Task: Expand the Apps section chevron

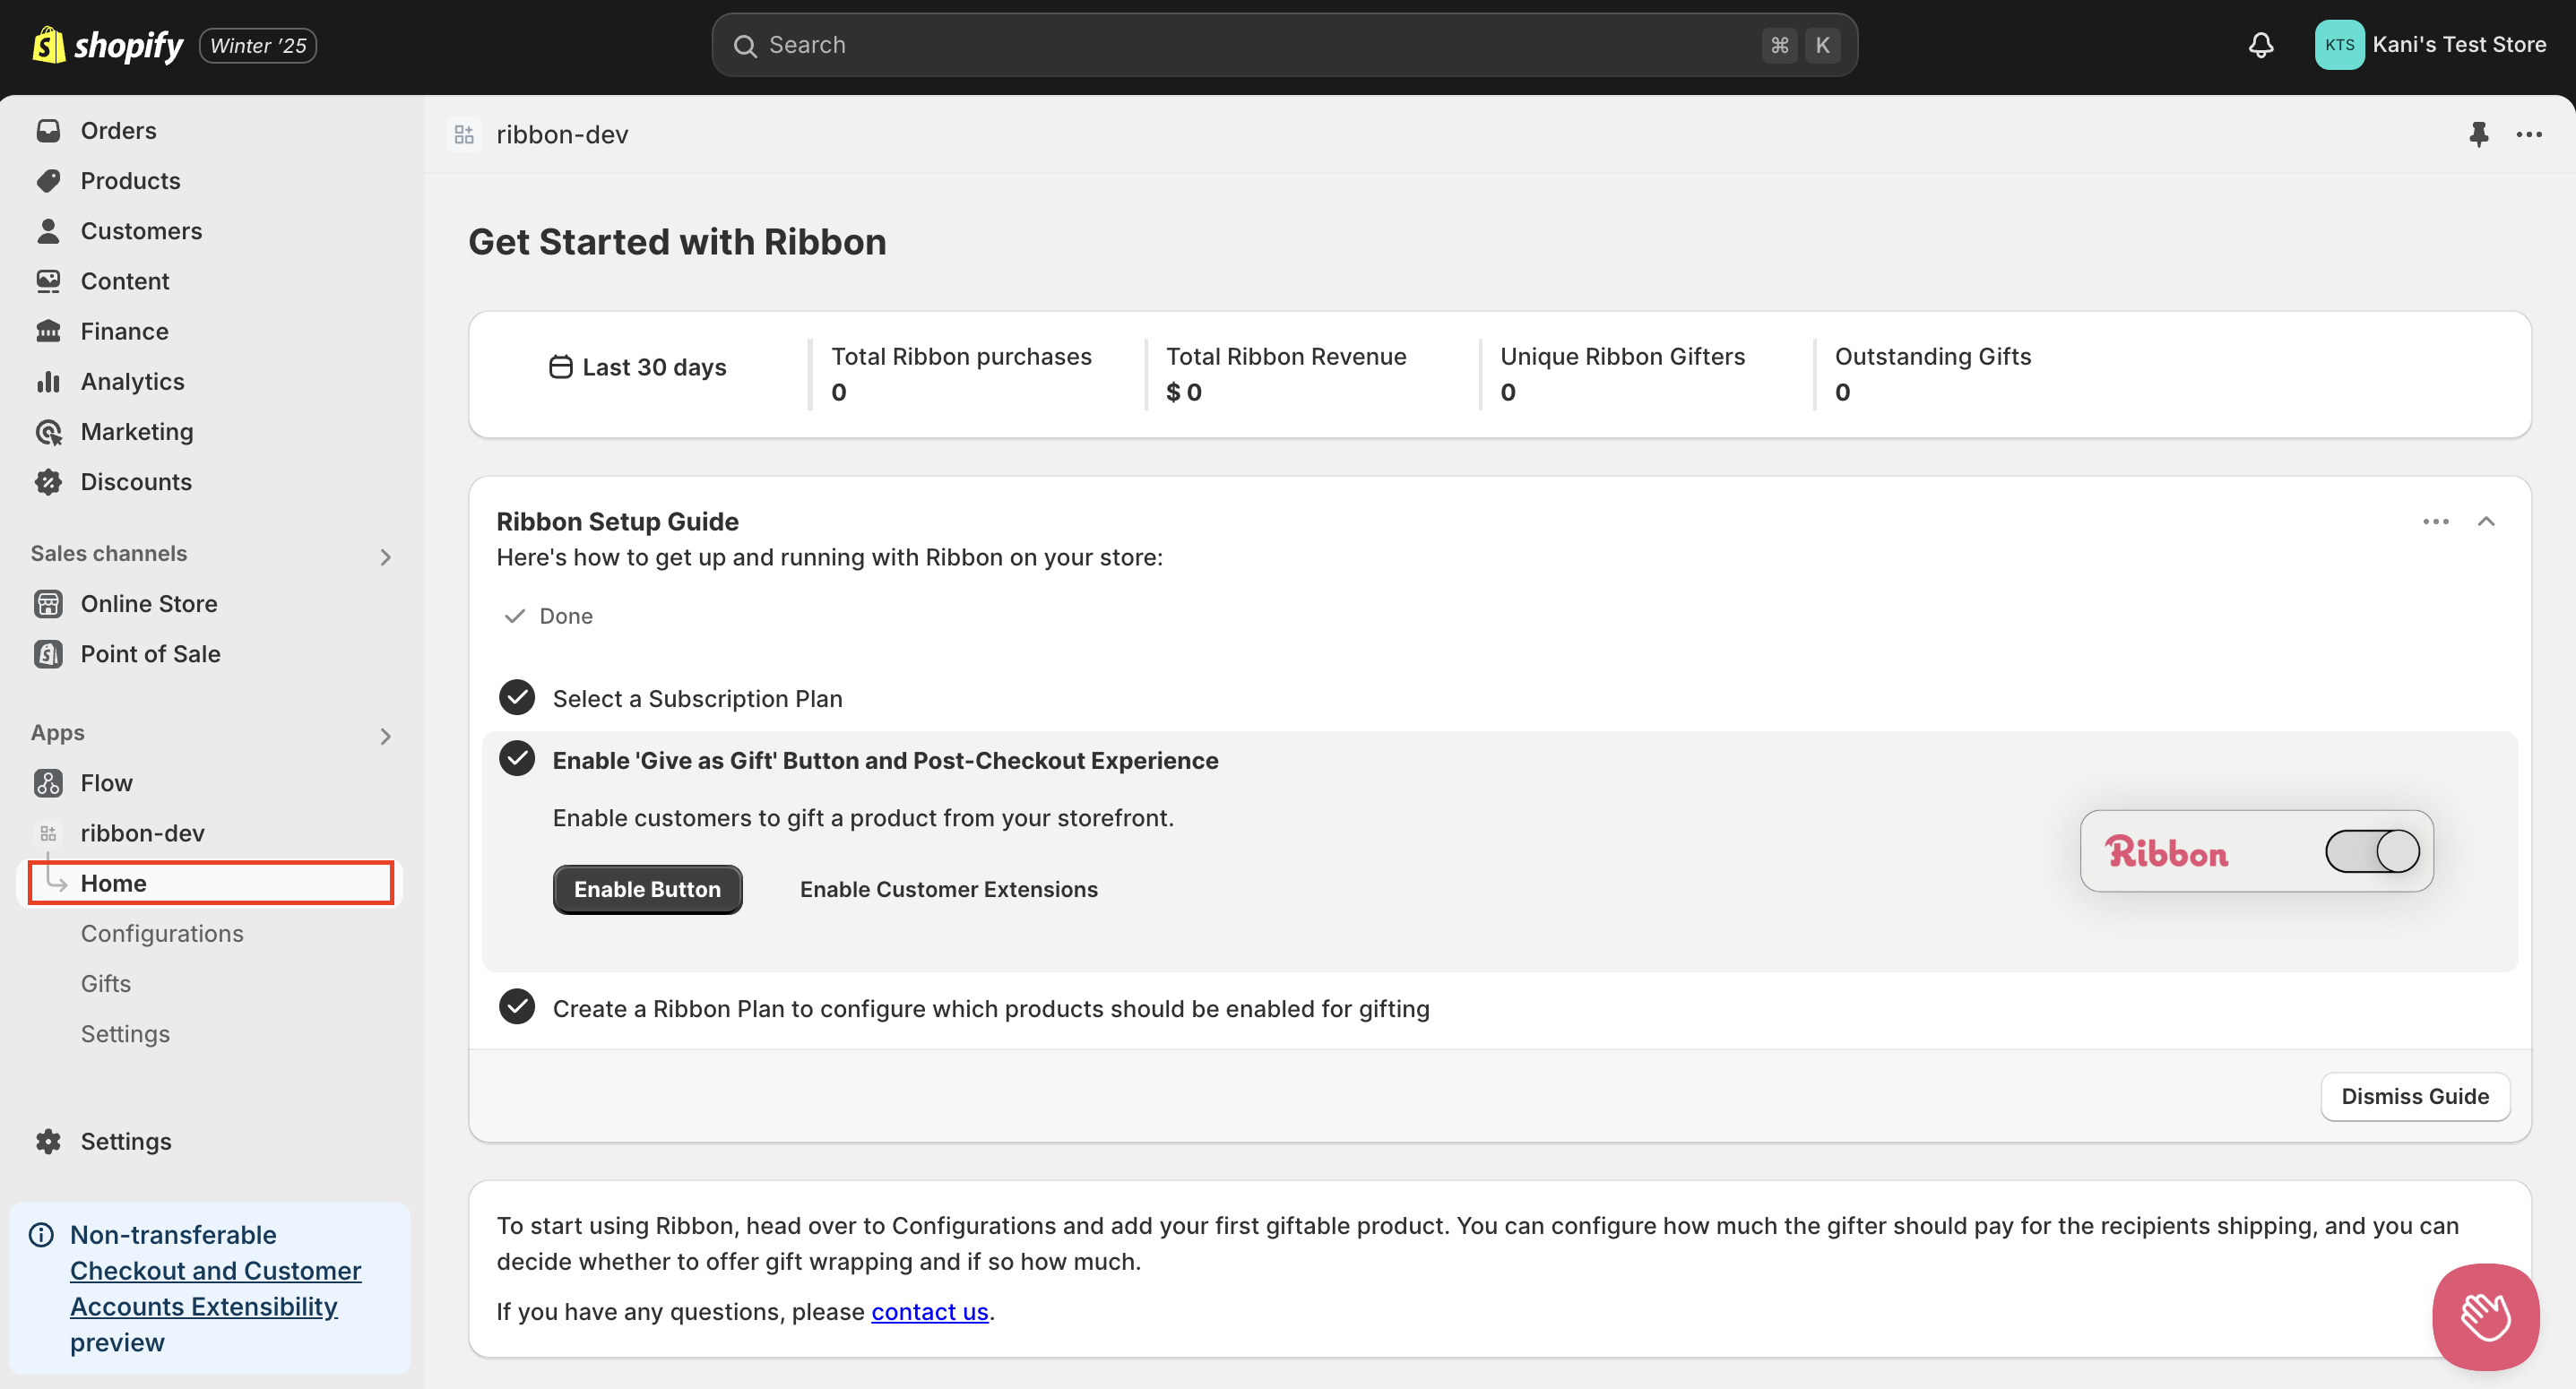Action: coord(386,736)
